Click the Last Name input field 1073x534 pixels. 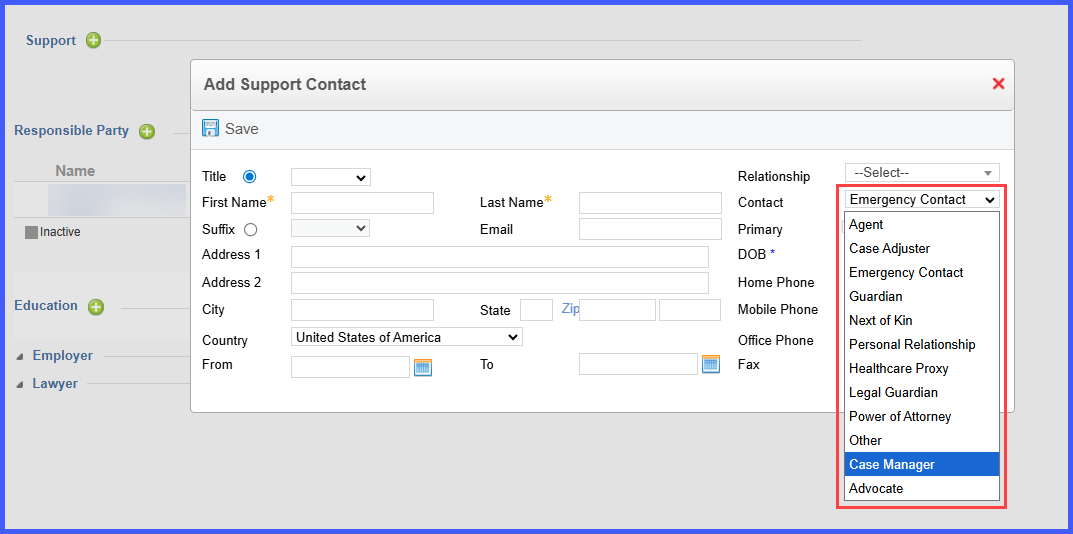pyautogui.click(x=650, y=203)
